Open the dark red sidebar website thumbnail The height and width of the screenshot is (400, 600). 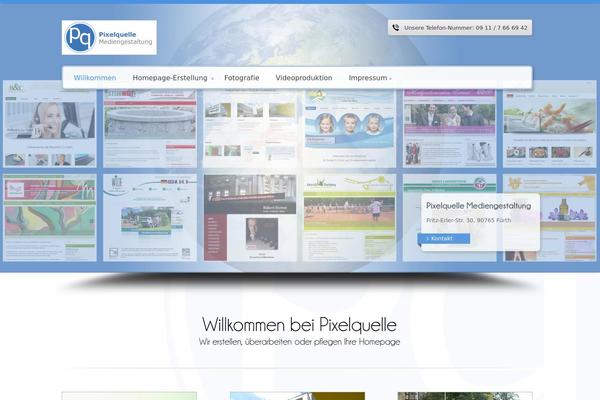(x=250, y=218)
